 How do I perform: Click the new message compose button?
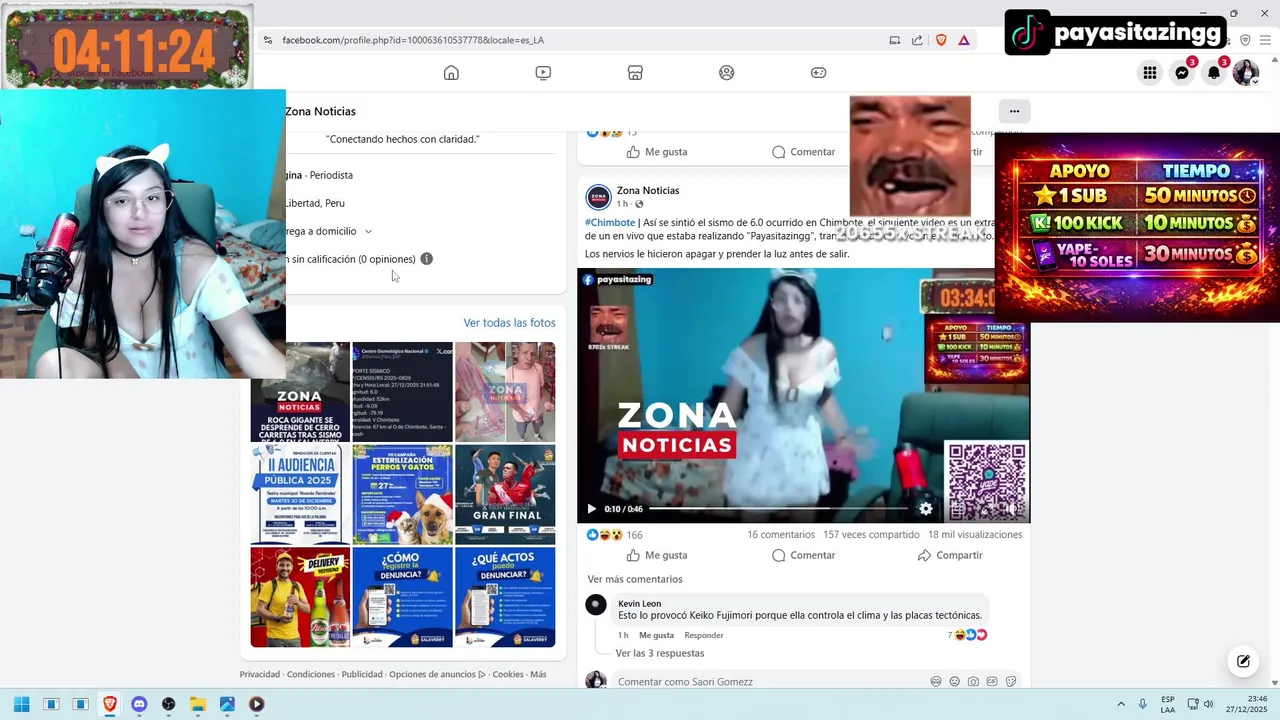click(x=1243, y=661)
